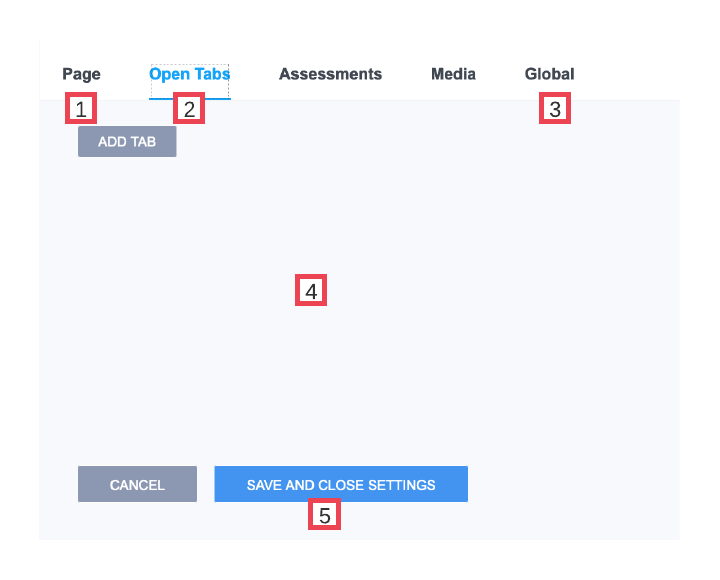720x580 pixels.
Task: Click the blue highlighted Open Tabs label
Action: [190, 74]
